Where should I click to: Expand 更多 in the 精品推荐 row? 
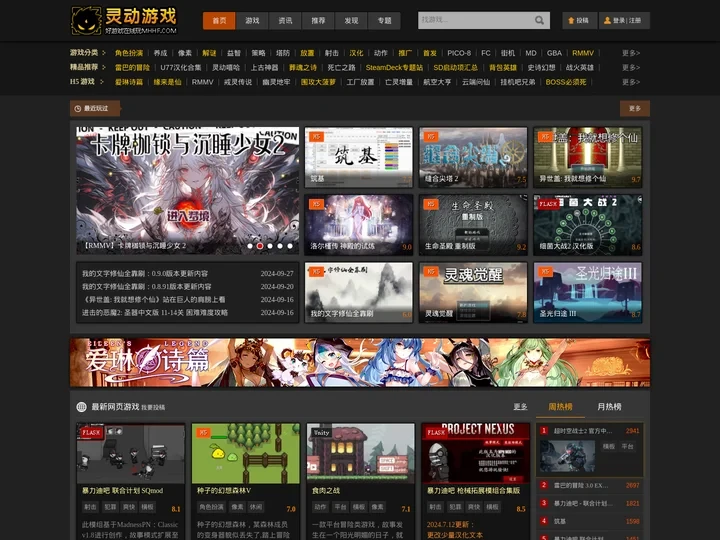pyautogui.click(x=631, y=68)
